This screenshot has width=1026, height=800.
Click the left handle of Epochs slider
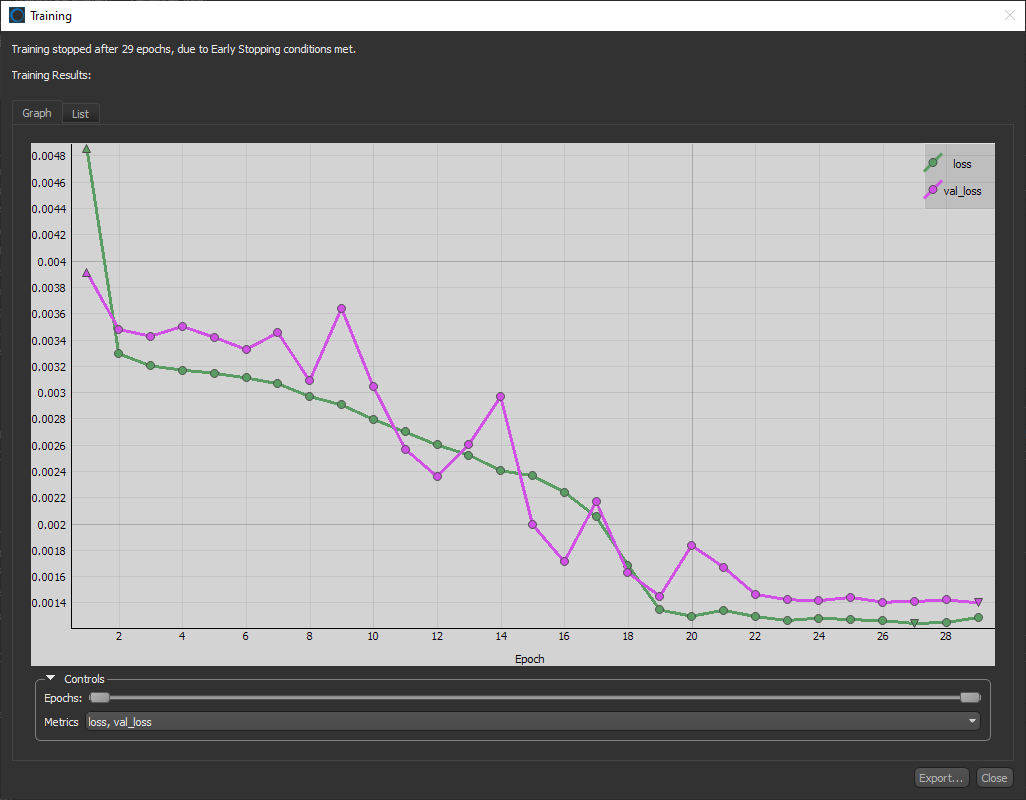coord(99,697)
